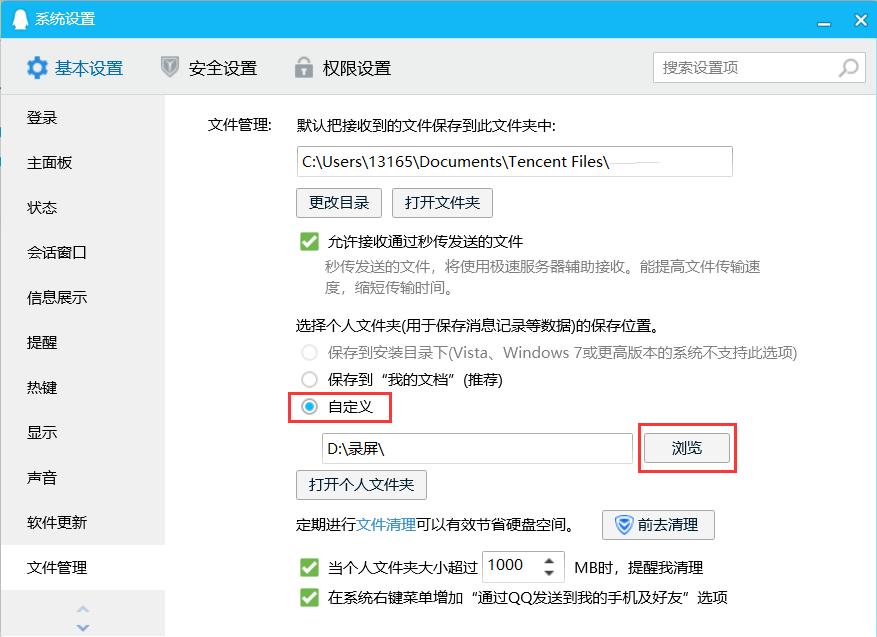Click the up stepper arrow beside 1000
877x637 pixels.
(x=551, y=560)
